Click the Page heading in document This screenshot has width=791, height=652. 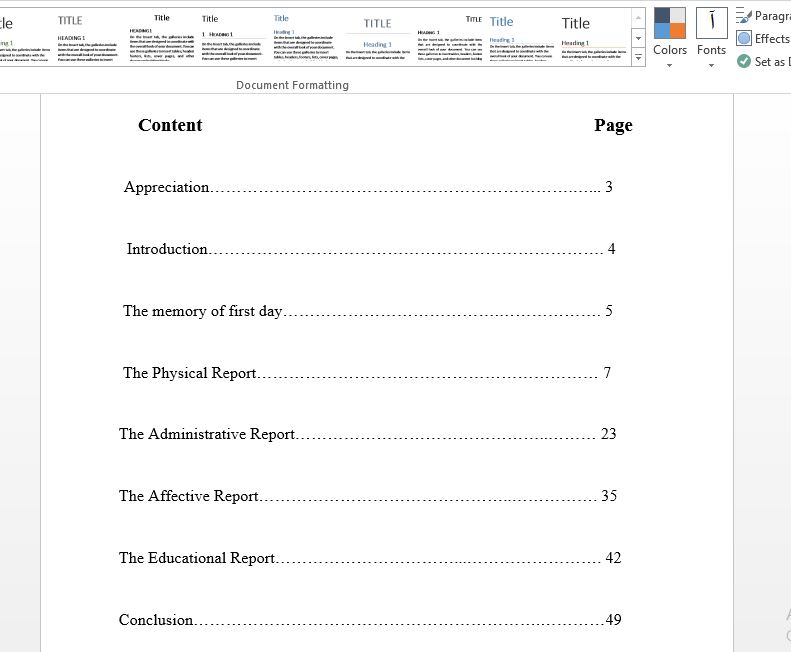(613, 125)
